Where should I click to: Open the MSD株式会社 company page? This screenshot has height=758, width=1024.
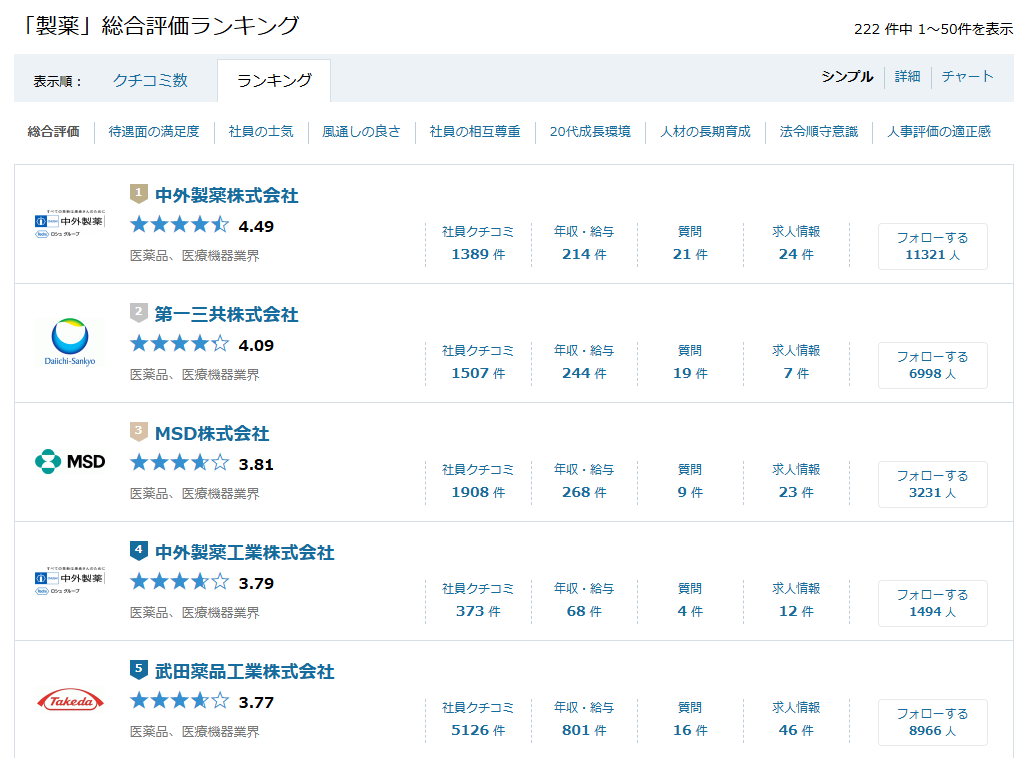coord(212,434)
